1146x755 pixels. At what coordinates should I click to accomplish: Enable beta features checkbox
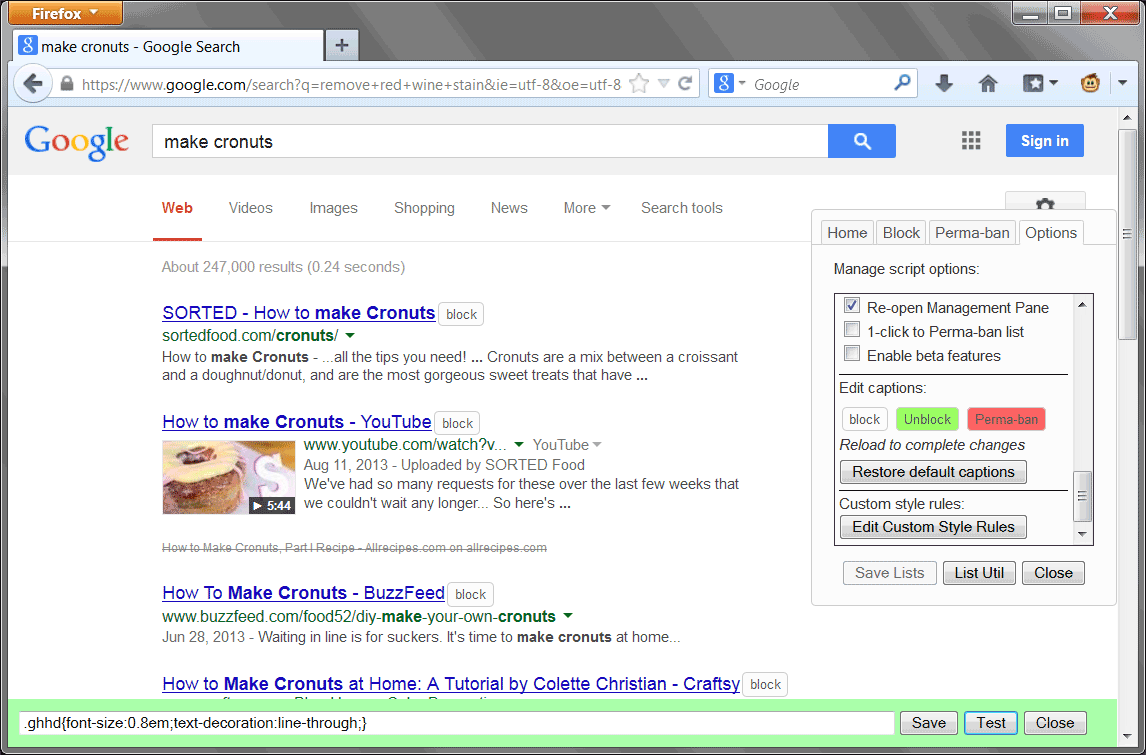tap(851, 354)
